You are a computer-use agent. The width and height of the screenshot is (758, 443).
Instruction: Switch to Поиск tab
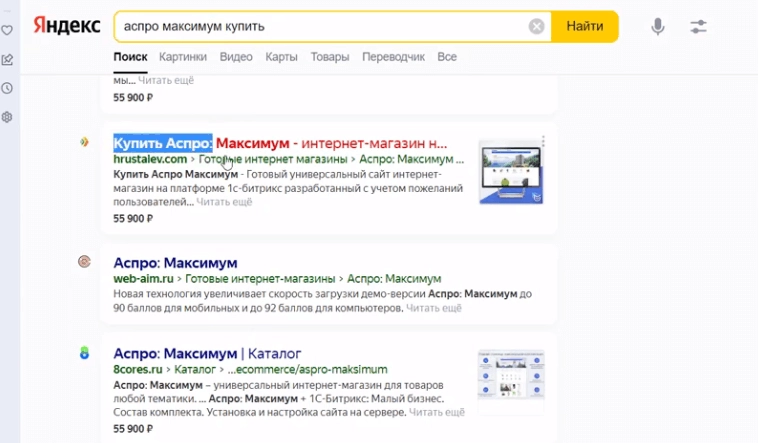130,57
